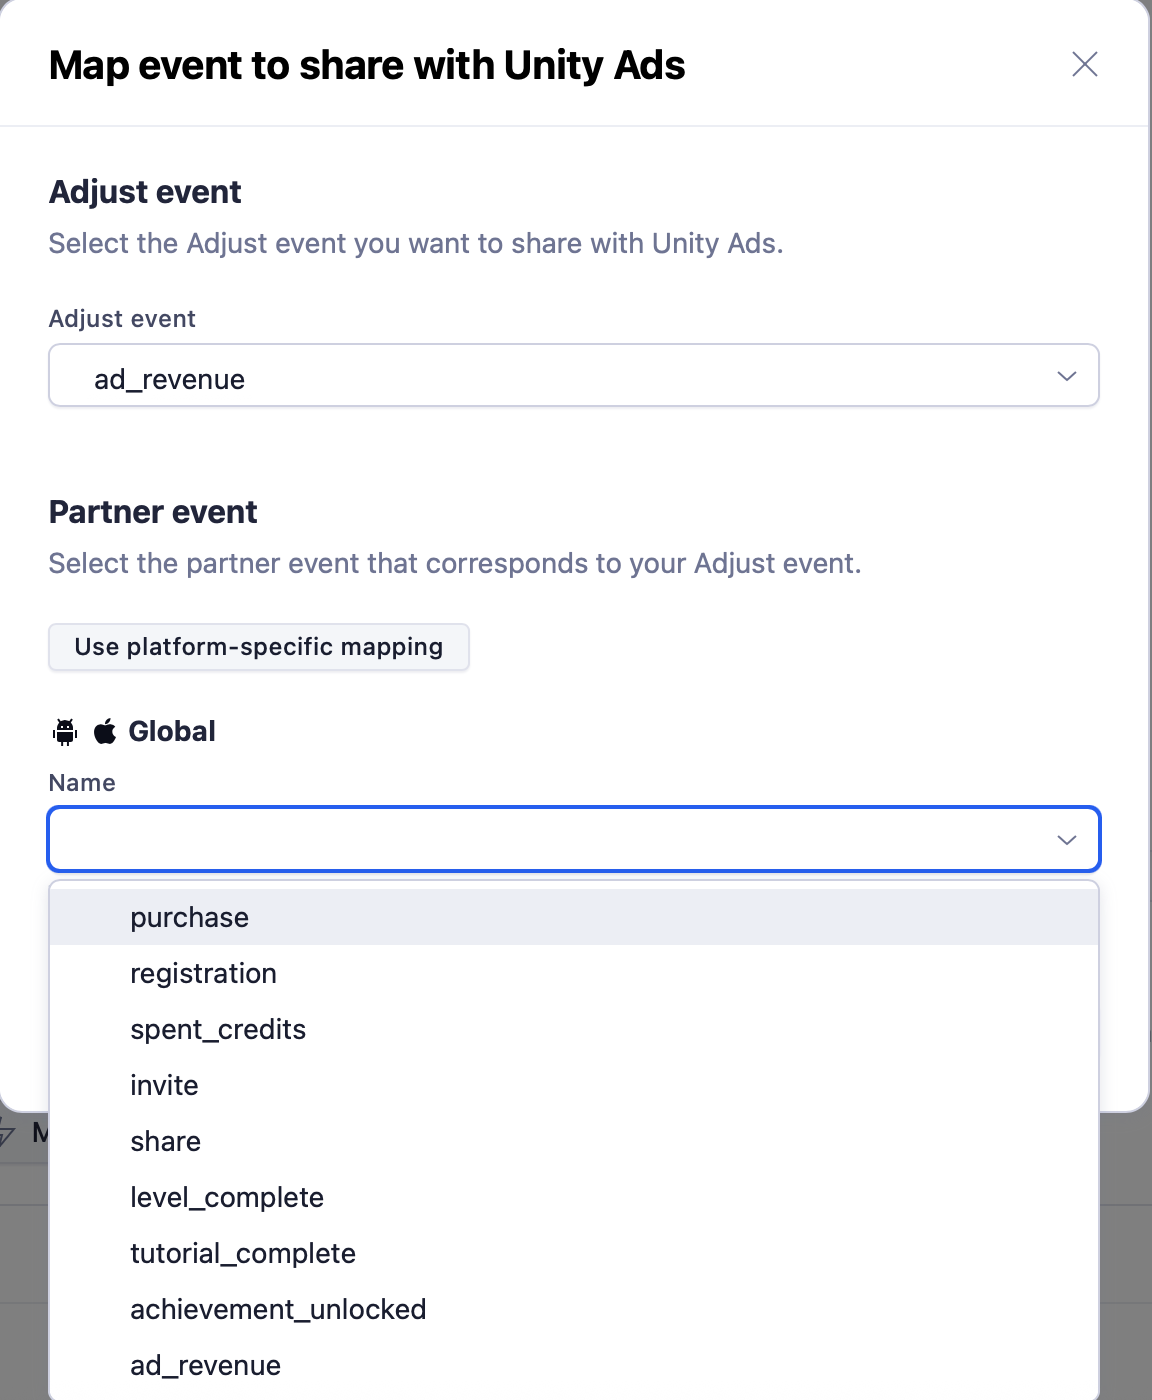Click the Global platform label

(172, 732)
